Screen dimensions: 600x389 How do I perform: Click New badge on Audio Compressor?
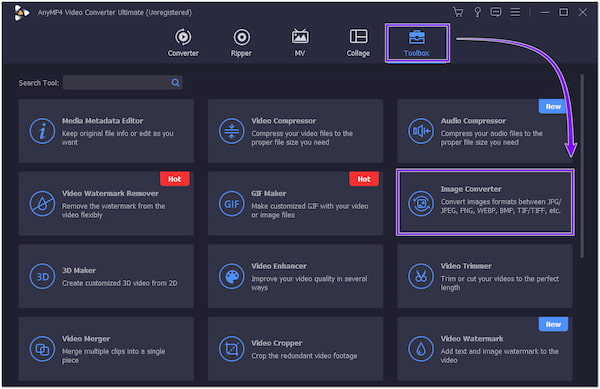coord(553,106)
